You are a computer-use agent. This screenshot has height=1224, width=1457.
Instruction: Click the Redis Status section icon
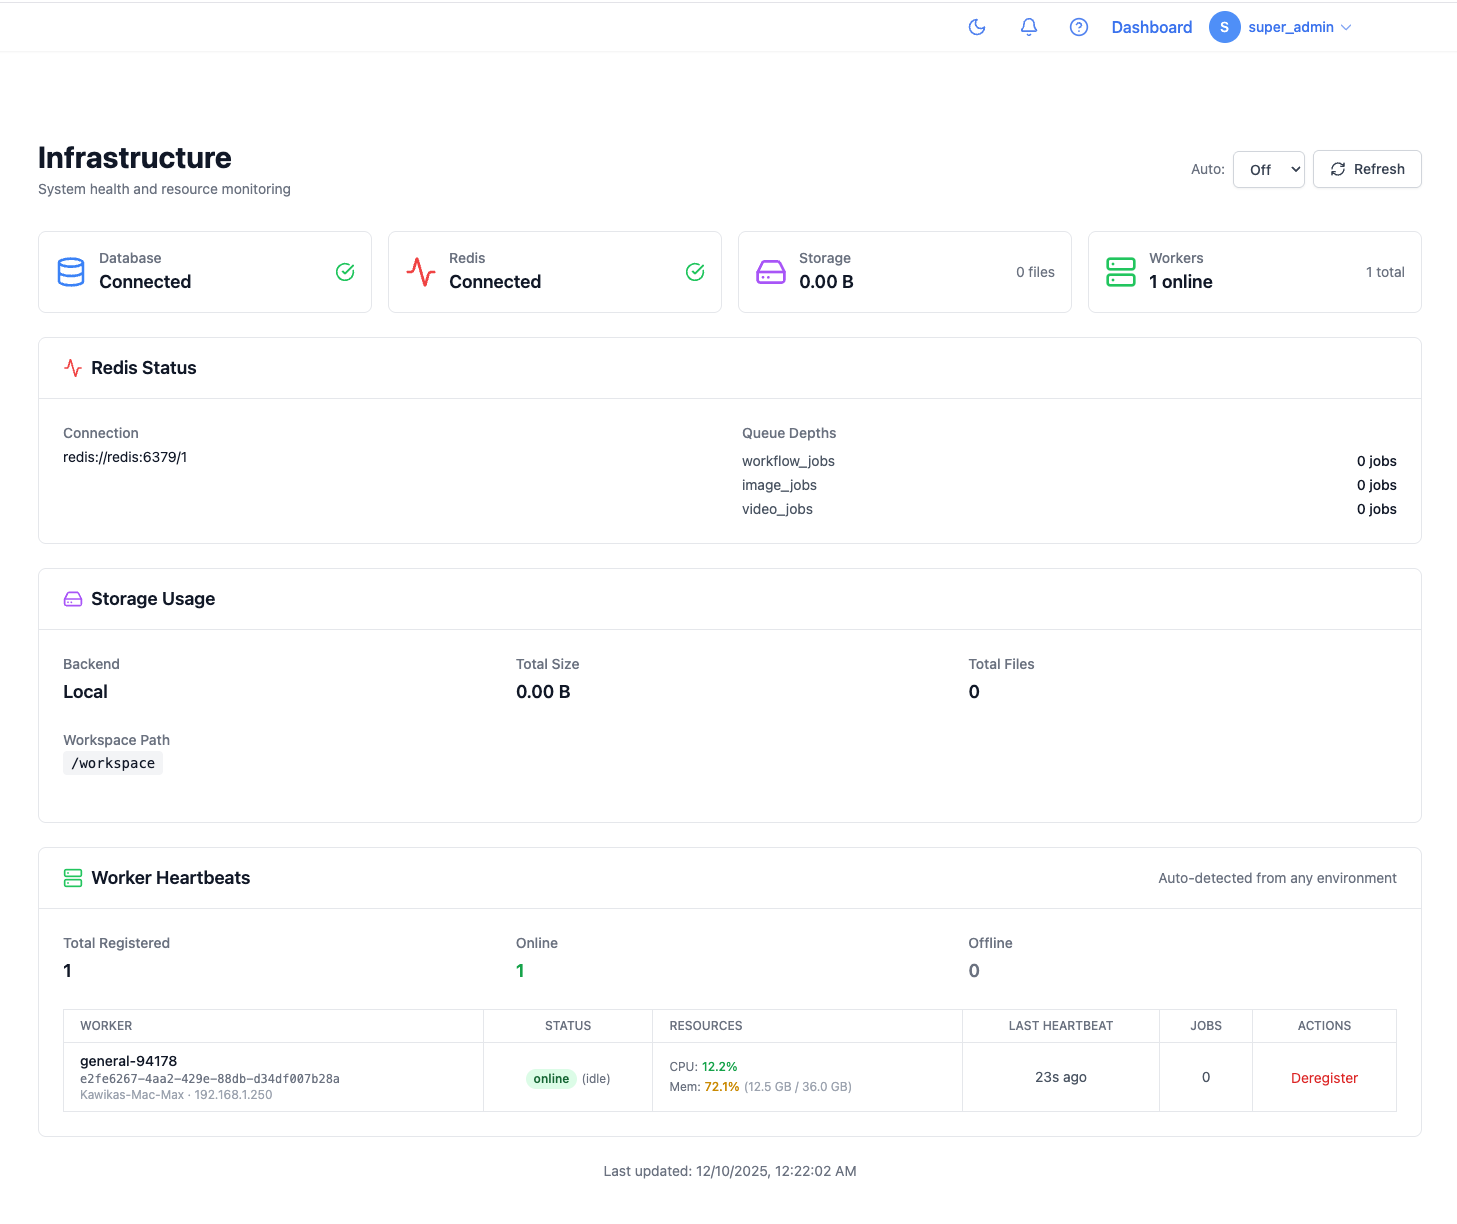click(72, 367)
